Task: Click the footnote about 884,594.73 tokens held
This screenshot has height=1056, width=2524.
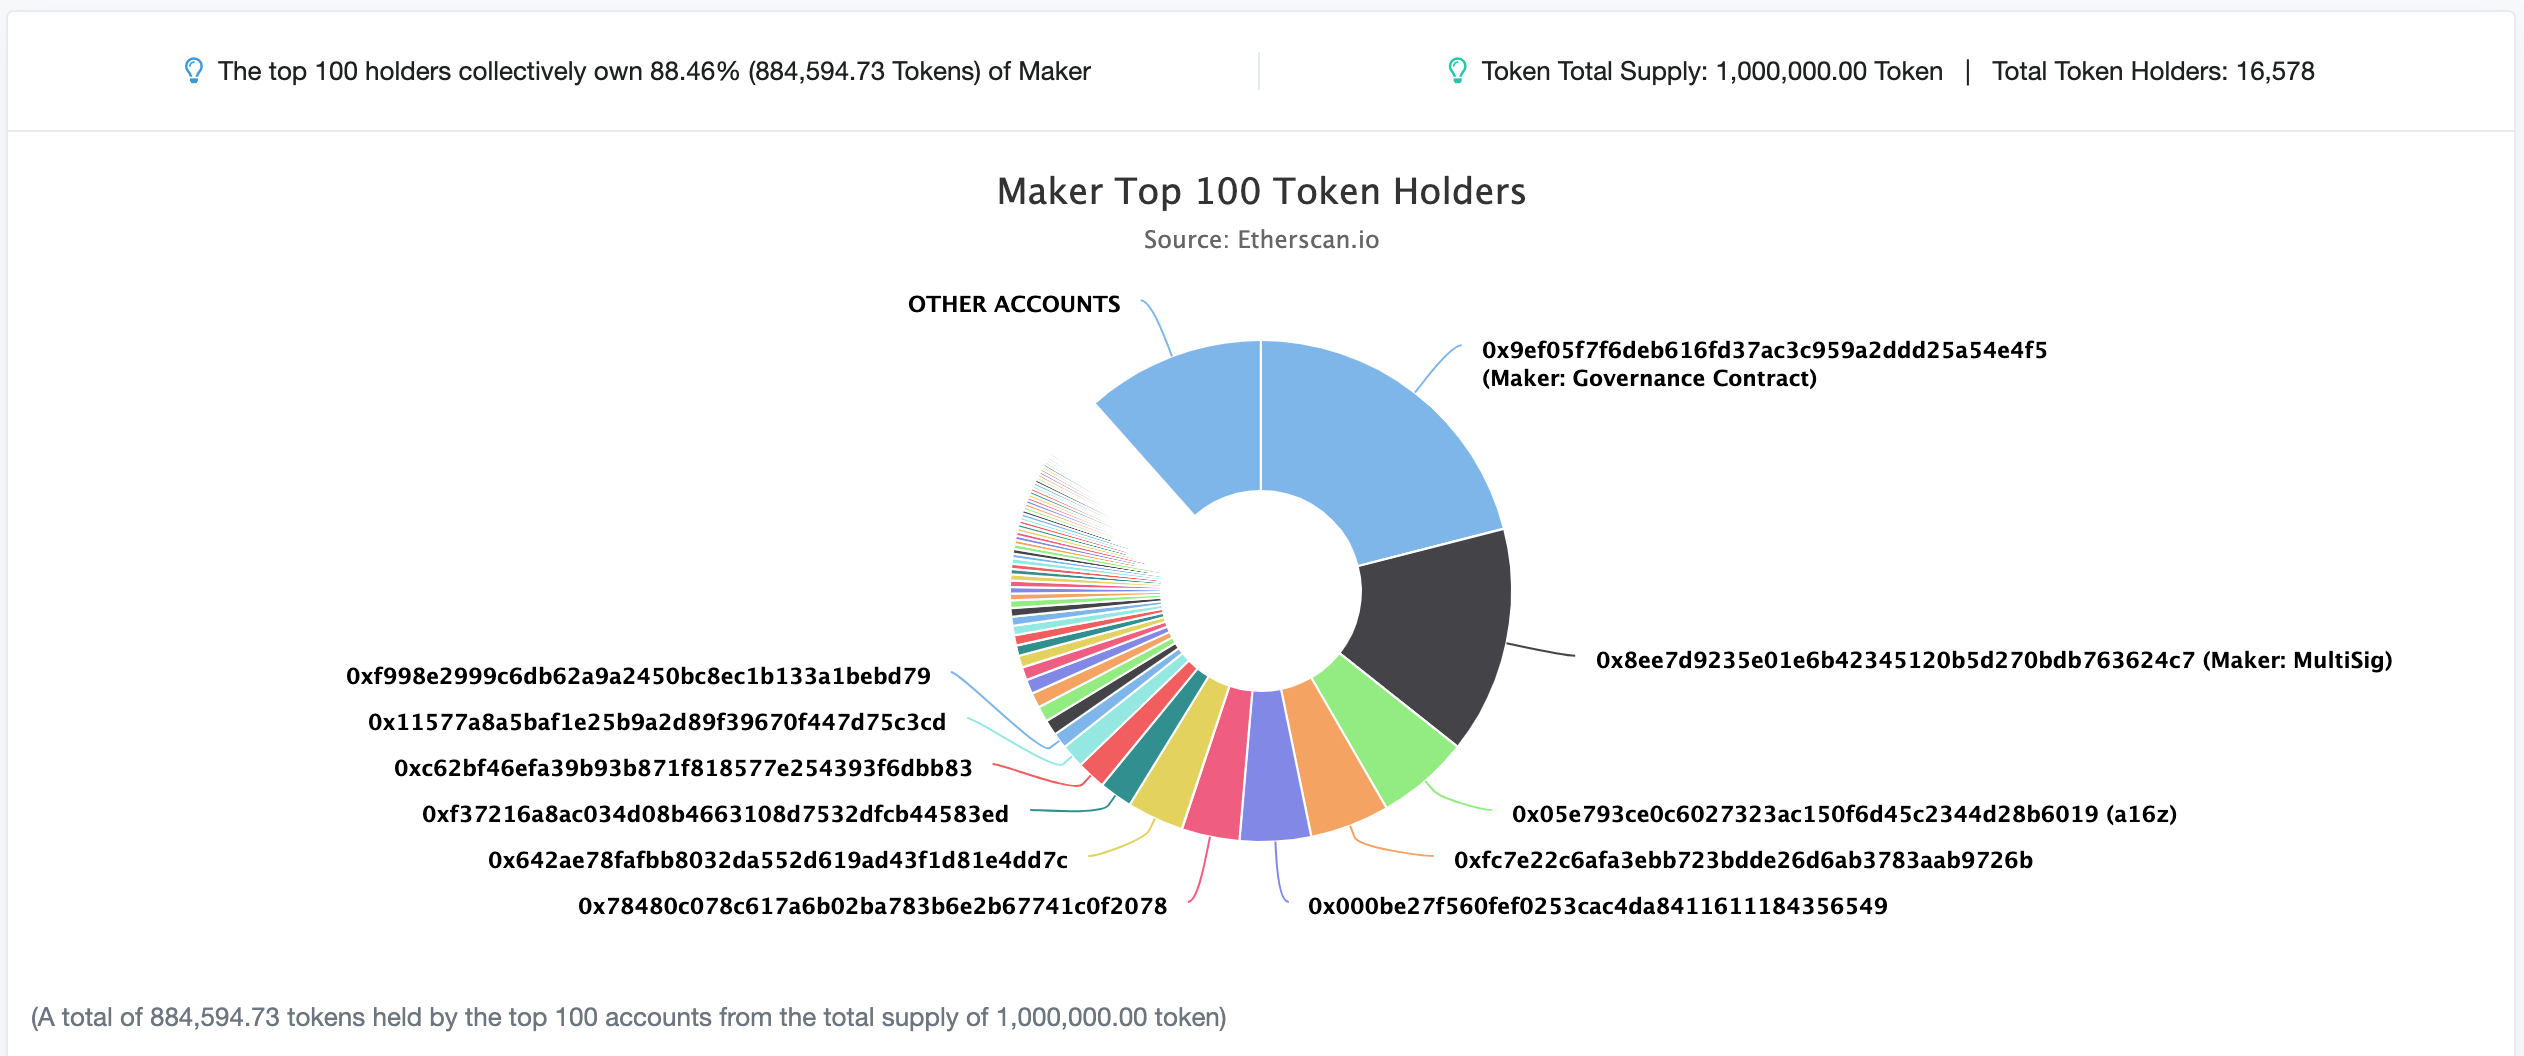Action: (629, 1017)
